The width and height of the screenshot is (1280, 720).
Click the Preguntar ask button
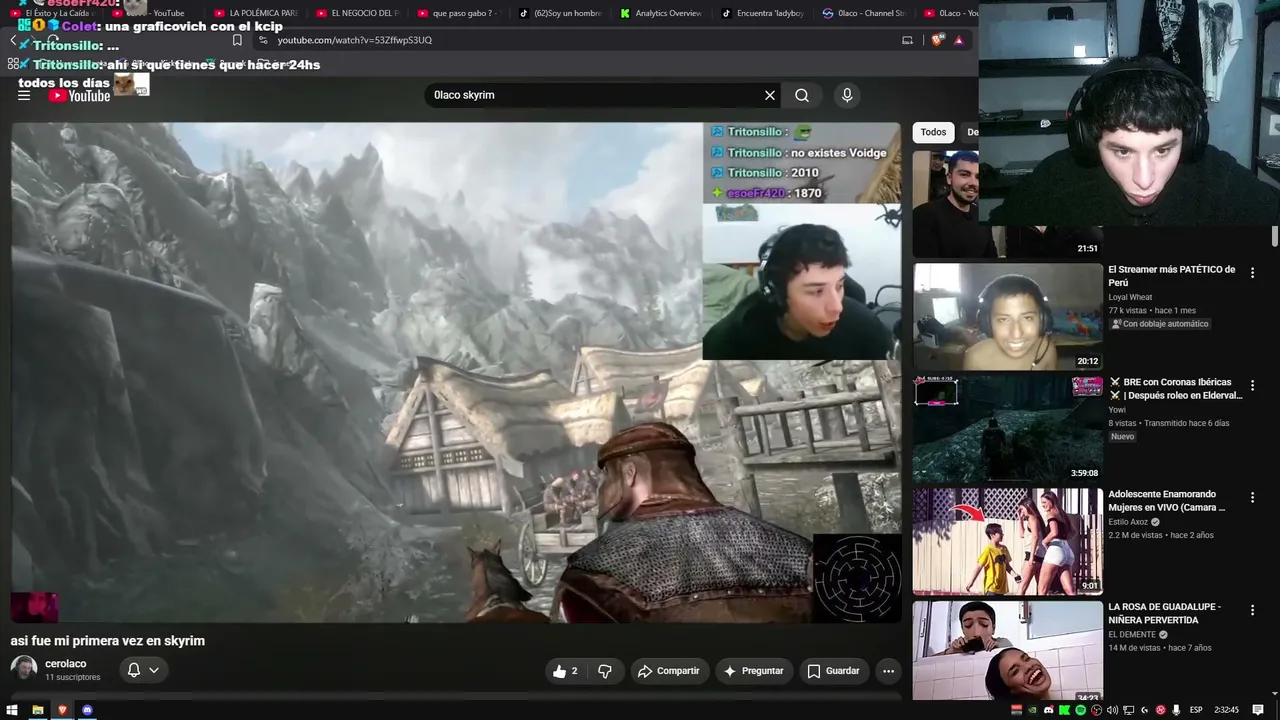[753, 671]
